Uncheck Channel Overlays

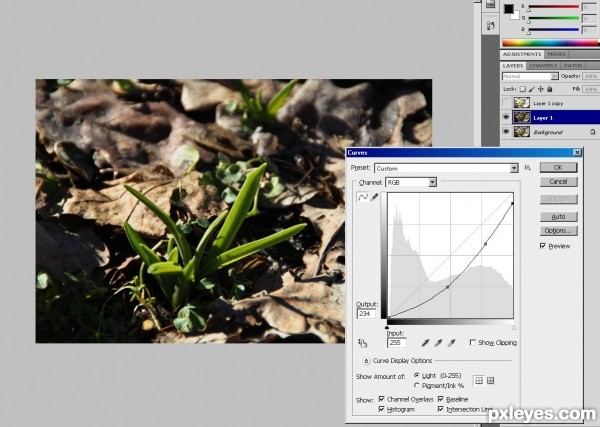point(382,399)
